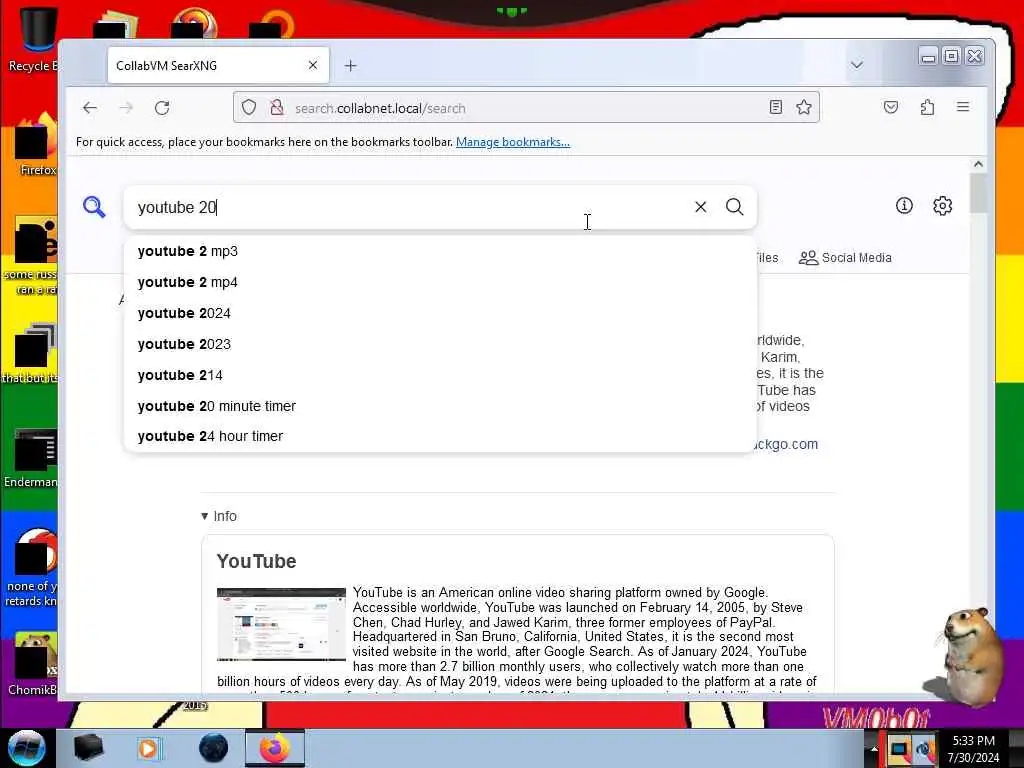Open the extensions puzzle icon
Image resolution: width=1024 pixels, height=768 pixels.
[x=927, y=107]
